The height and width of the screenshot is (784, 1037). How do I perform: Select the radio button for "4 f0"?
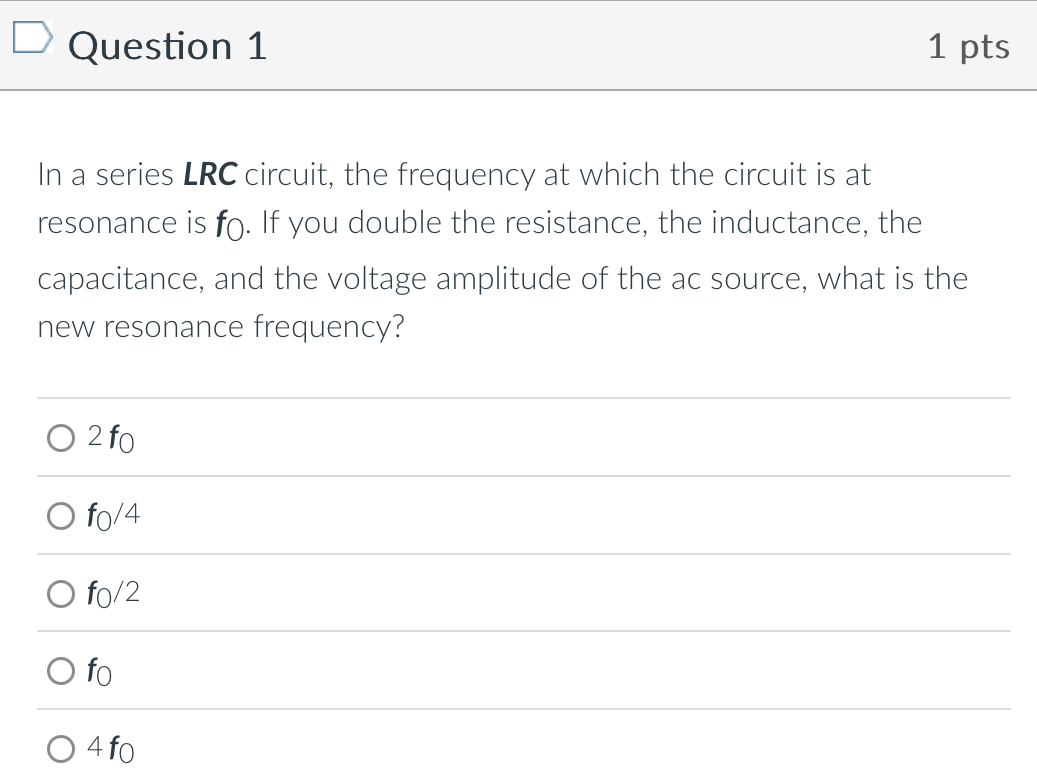click(x=60, y=748)
